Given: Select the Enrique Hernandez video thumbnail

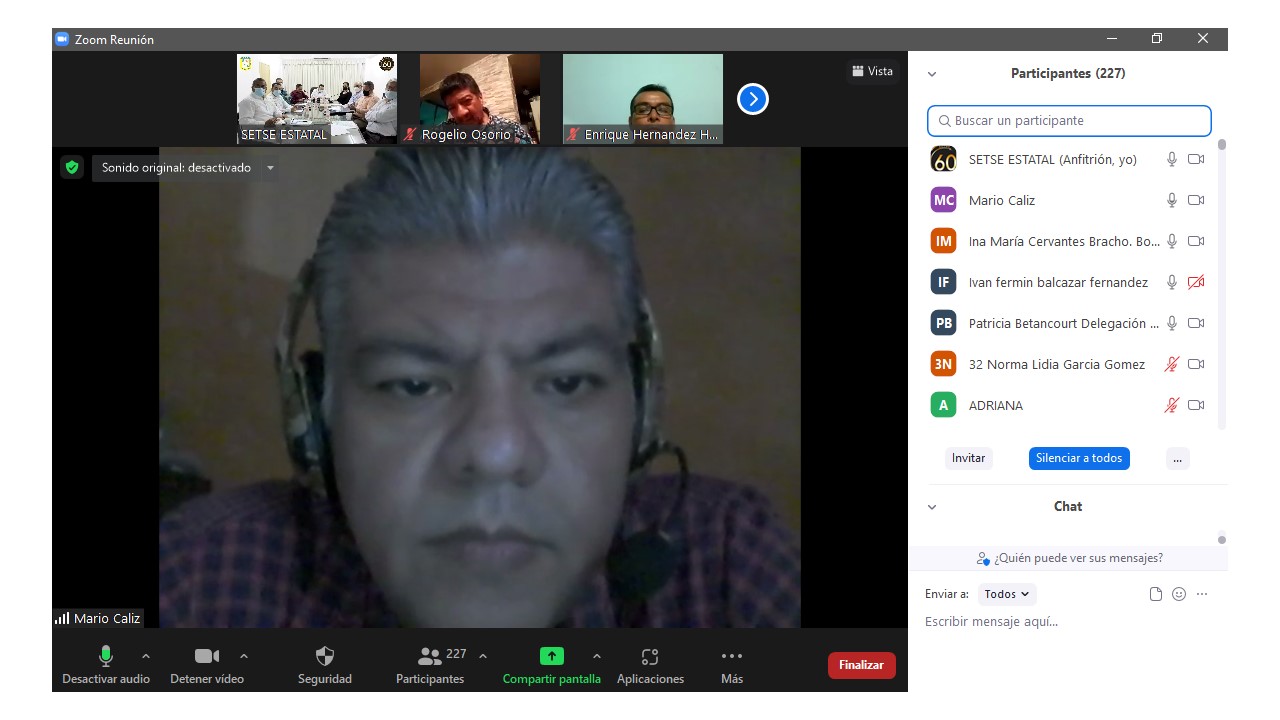Looking at the screenshot, I should coord(643,99).
